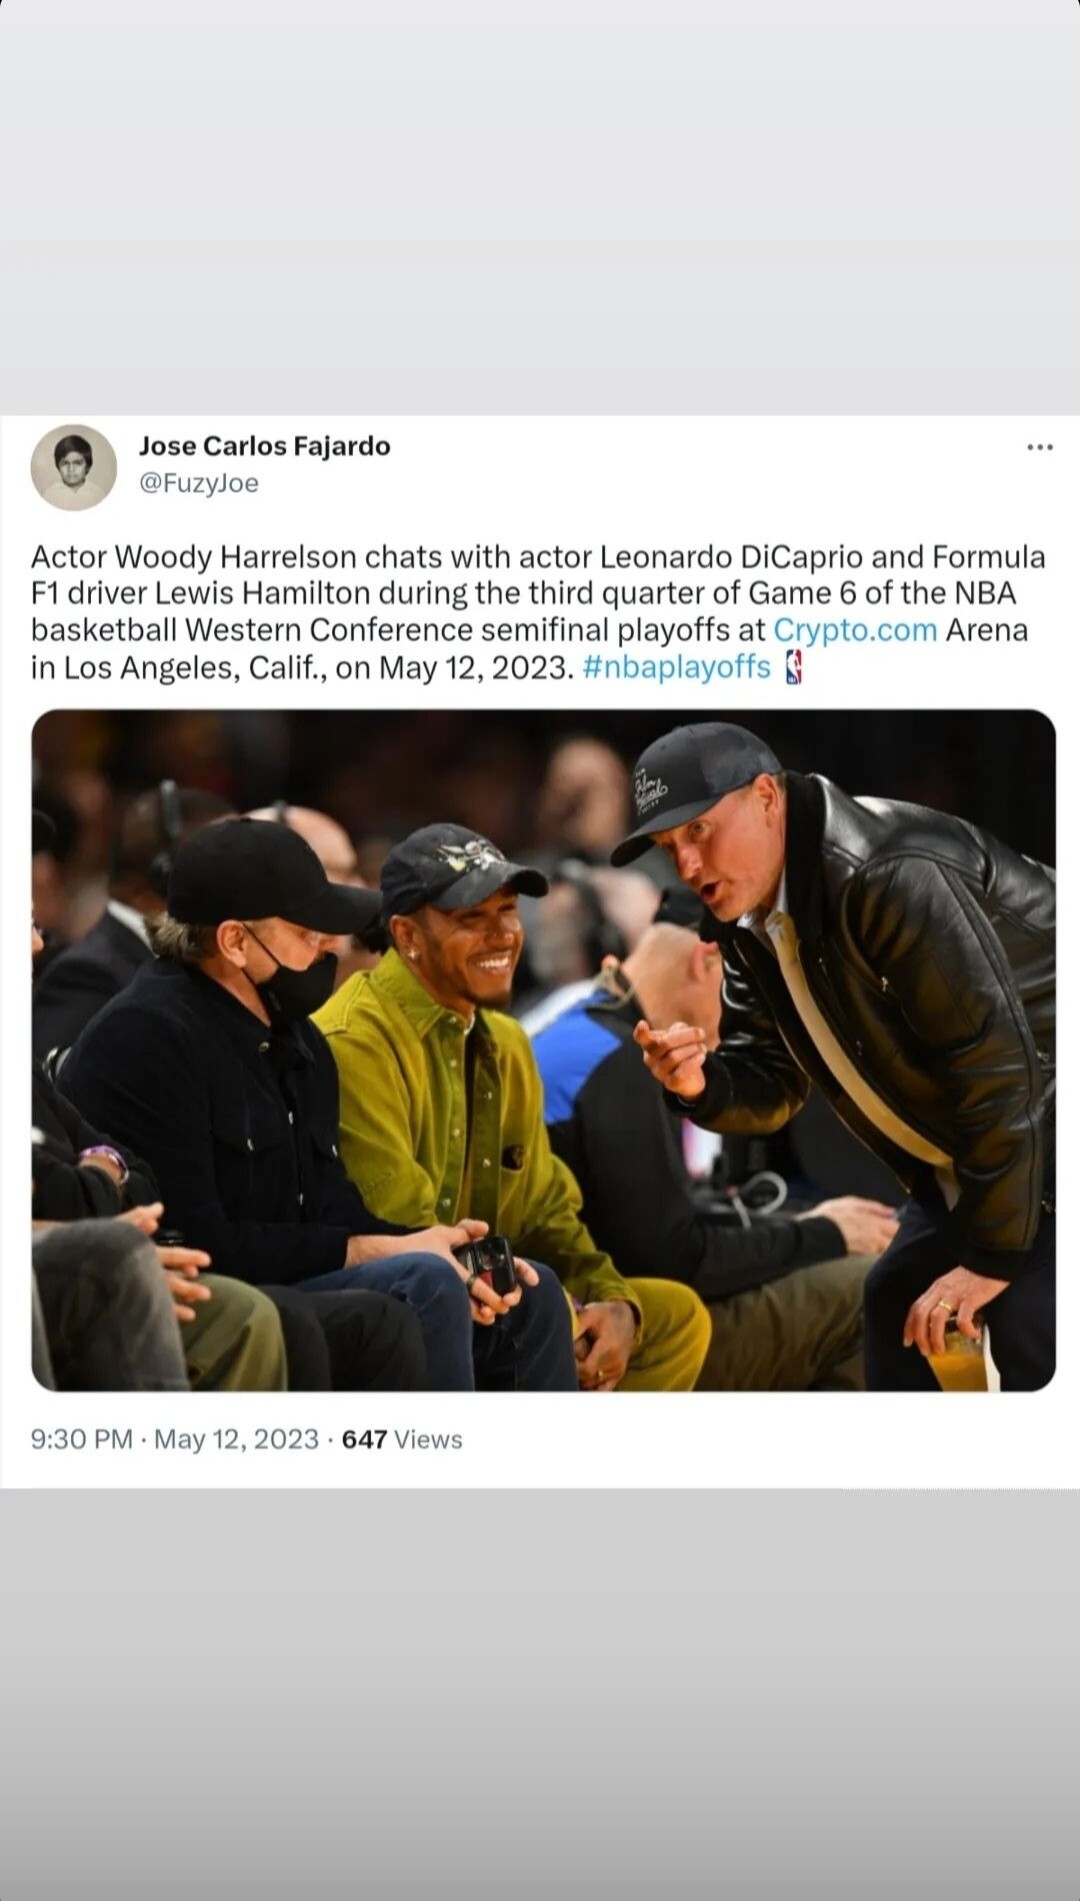Open the three-dot more options menu
The image size is (1080, 1901).
[x=1039, y=447]
